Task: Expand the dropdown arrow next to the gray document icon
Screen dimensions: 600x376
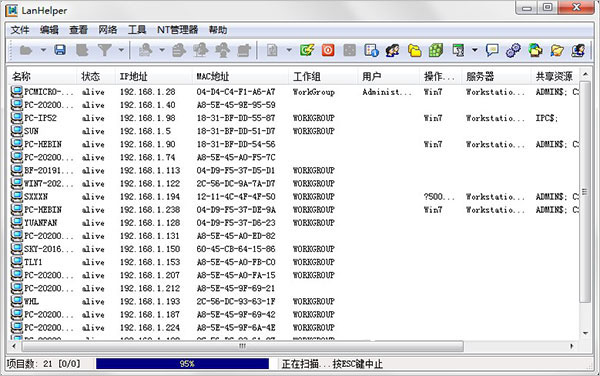Action: tap(289, 50)
